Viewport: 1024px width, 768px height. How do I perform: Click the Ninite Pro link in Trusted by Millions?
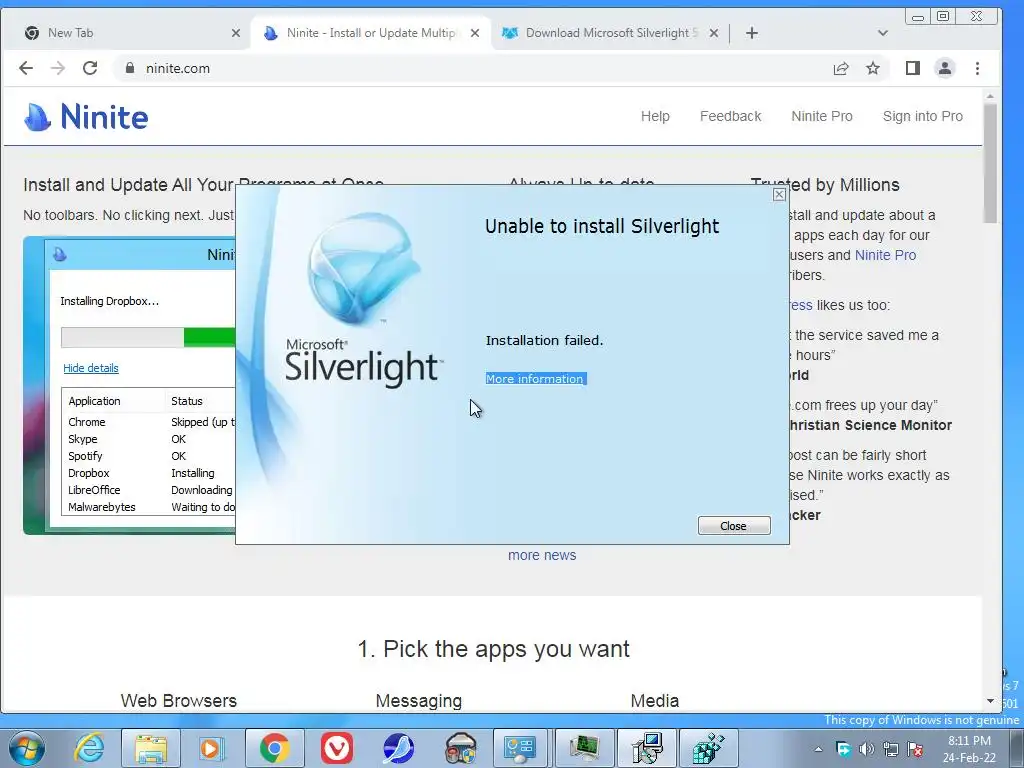tap(886, 255)
